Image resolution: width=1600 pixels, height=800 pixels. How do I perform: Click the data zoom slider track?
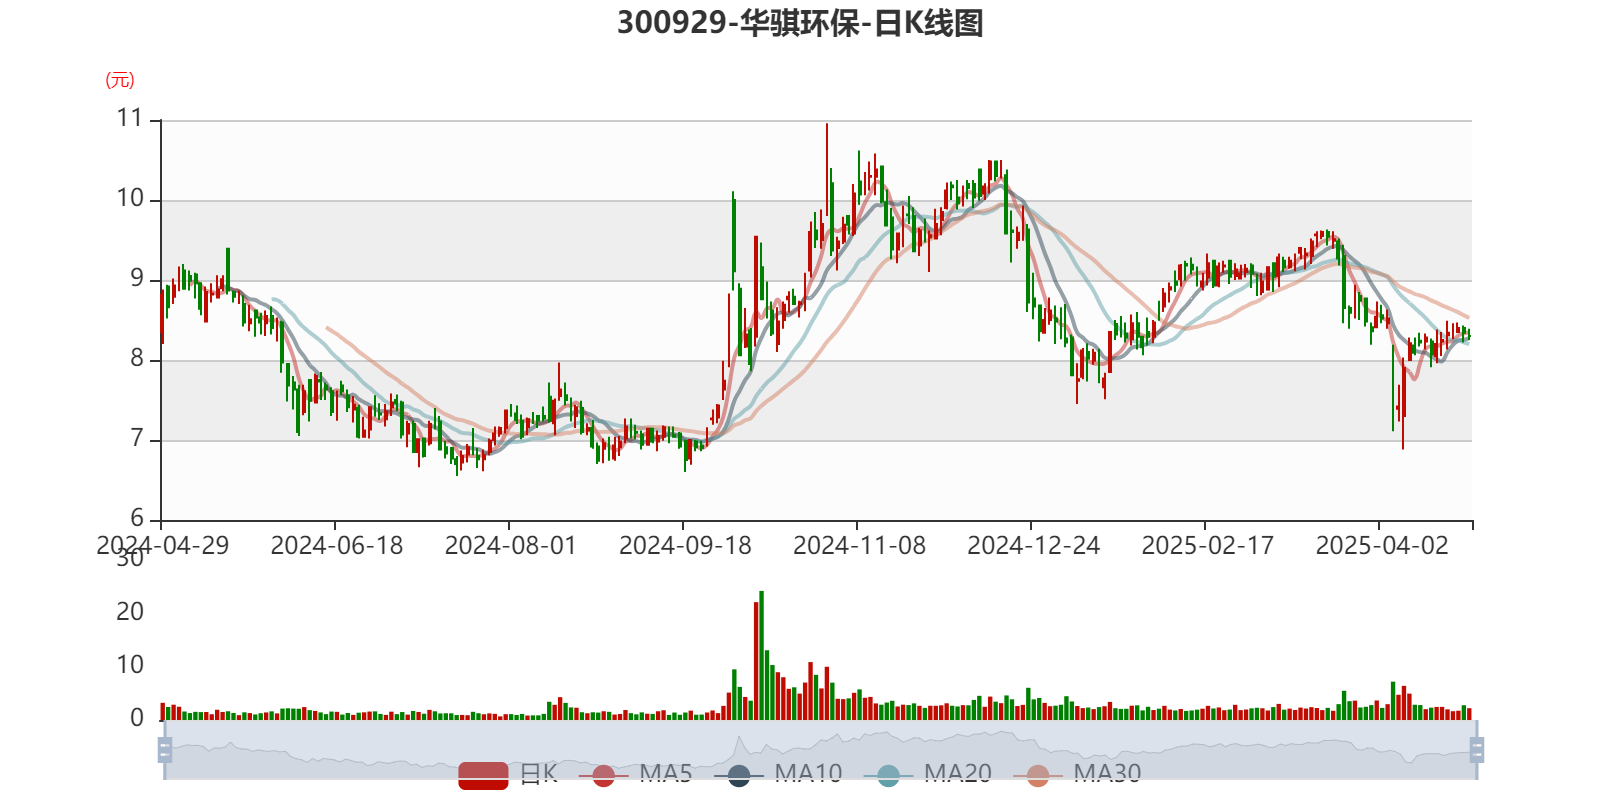821,749
